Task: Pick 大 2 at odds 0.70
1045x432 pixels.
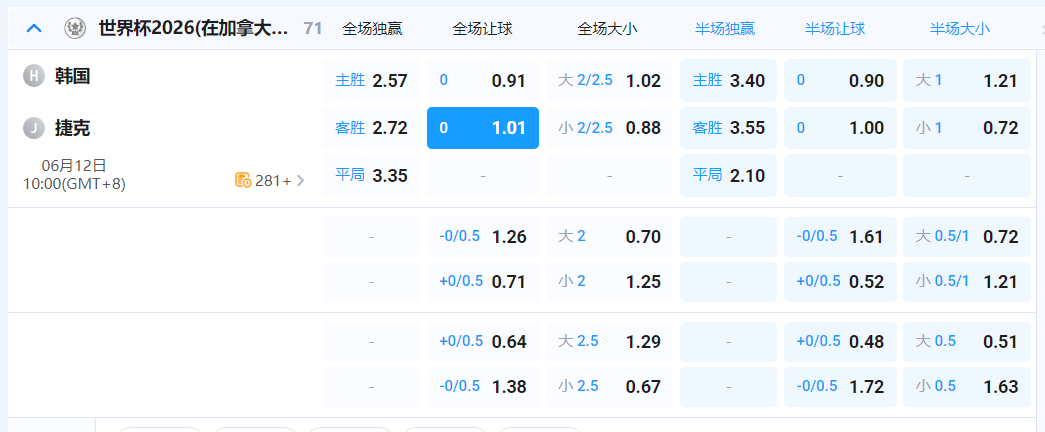Action: [x=609, y=237]
